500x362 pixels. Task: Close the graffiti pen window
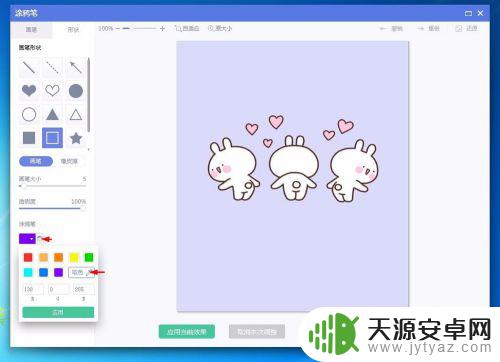tap(480, 13)
